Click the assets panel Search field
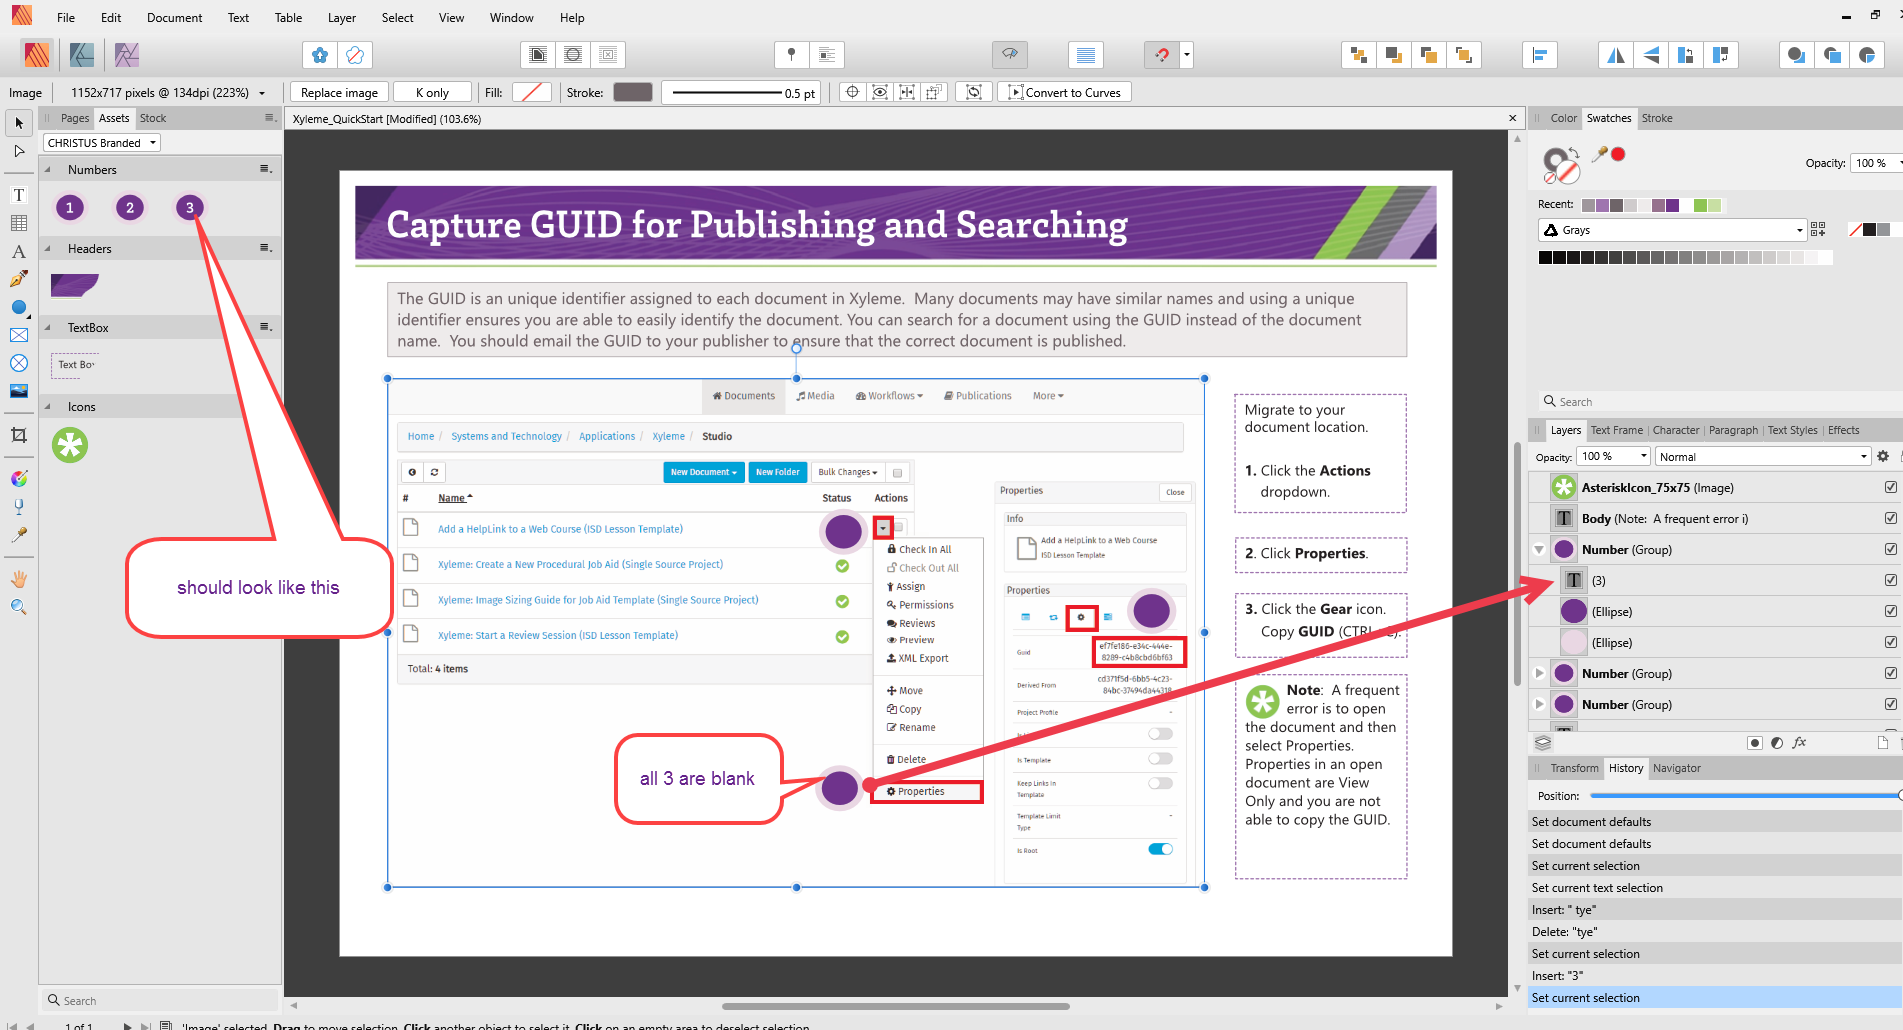This screenshot has height=1030, width=1903. [x=160, y=1000]
